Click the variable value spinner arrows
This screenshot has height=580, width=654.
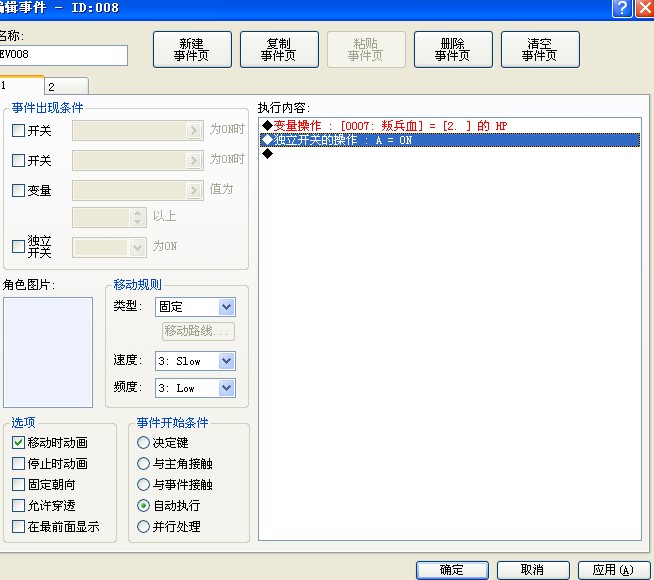[x=137, y=218]
